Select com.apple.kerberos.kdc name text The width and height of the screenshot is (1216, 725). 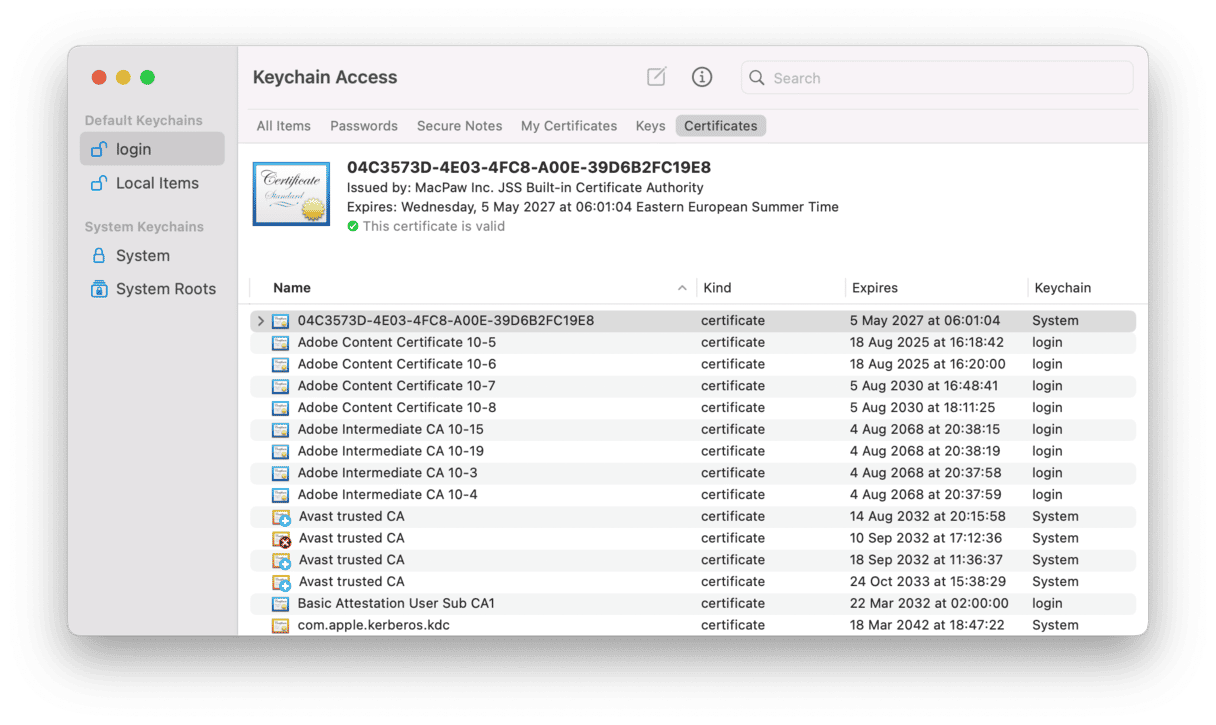tap(374, 625)
